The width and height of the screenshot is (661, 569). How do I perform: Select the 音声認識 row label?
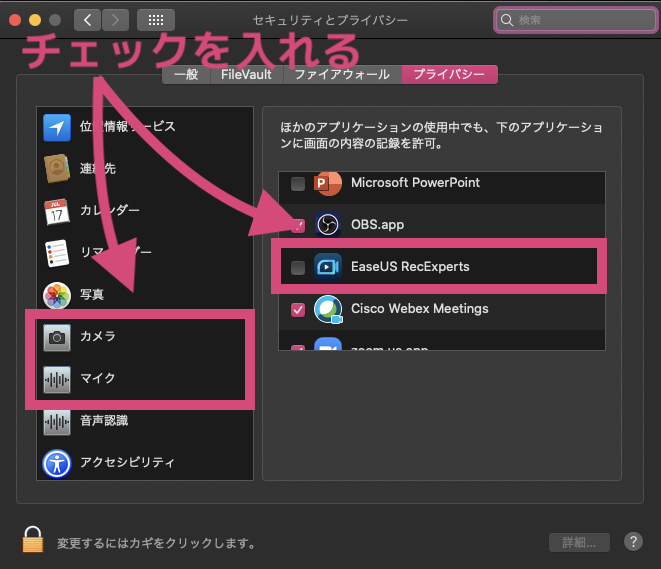tap(104, 420)
